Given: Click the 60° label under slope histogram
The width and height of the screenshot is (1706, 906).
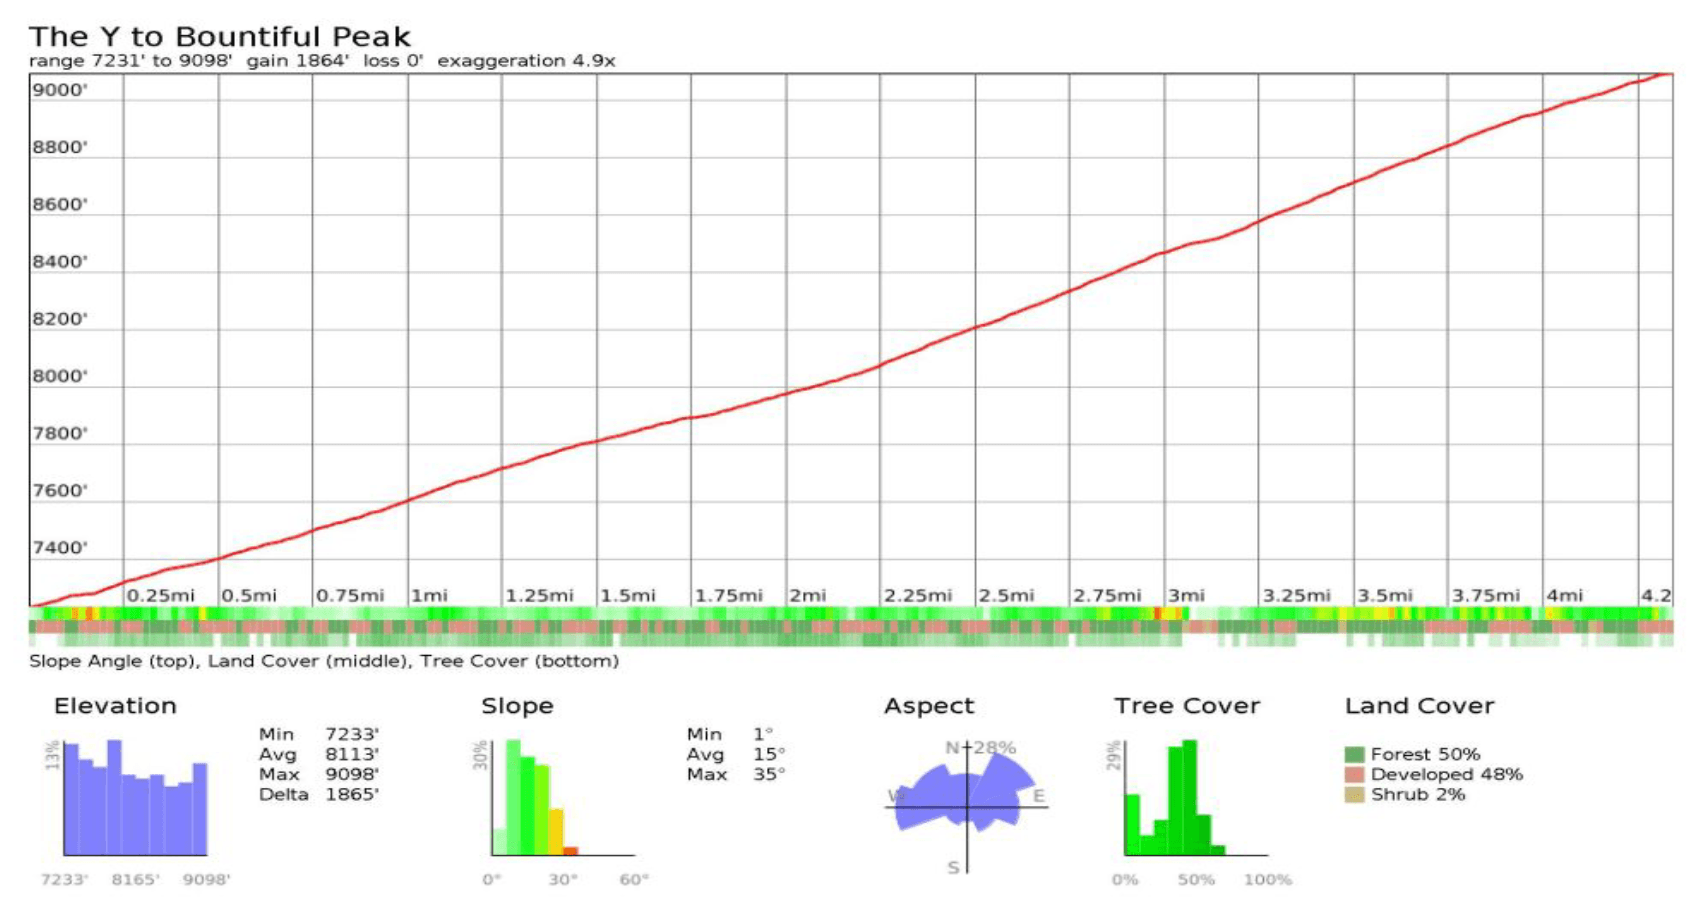Looking at the screenshot, I should pos(634,880).
